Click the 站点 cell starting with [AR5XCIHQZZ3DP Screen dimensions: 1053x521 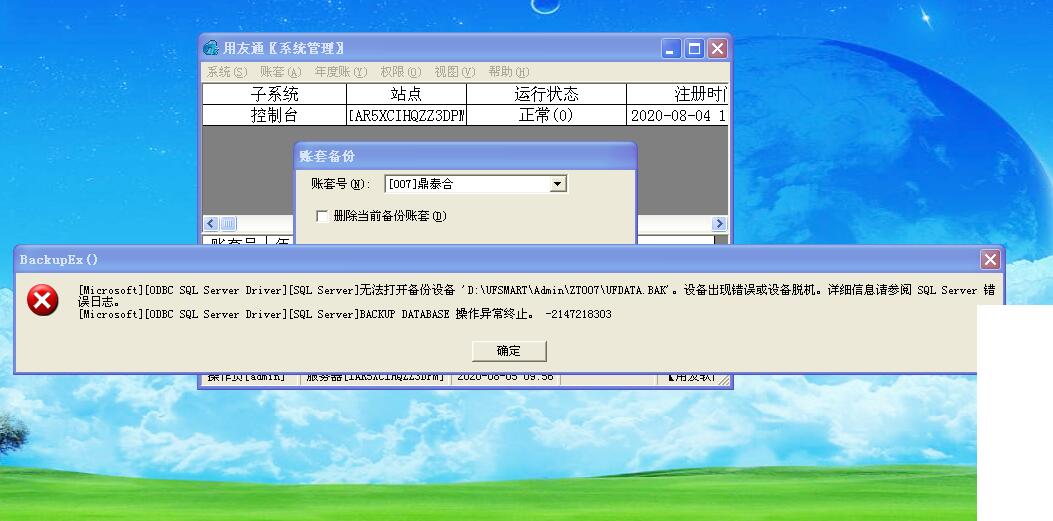click(x=406, y=115)
